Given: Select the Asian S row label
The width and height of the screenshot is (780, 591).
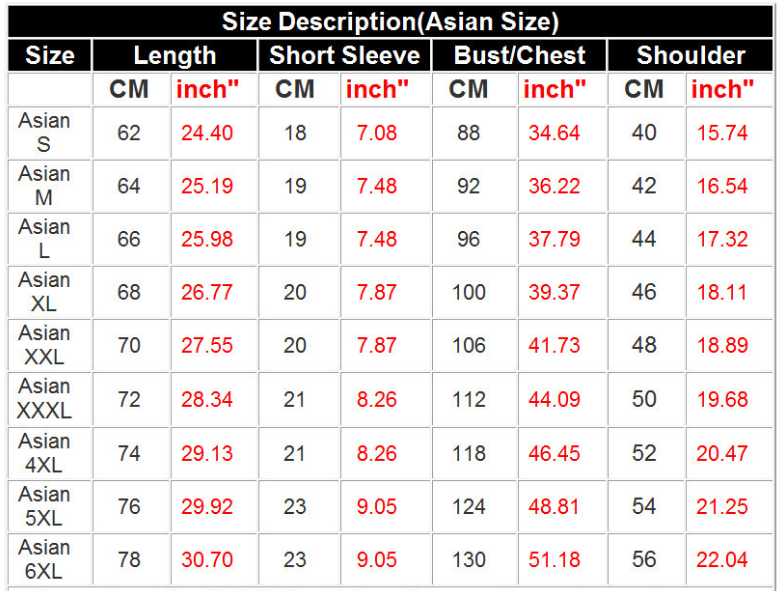Looking at the screenshot, I should pyautogui.click(x=44, y=132).
